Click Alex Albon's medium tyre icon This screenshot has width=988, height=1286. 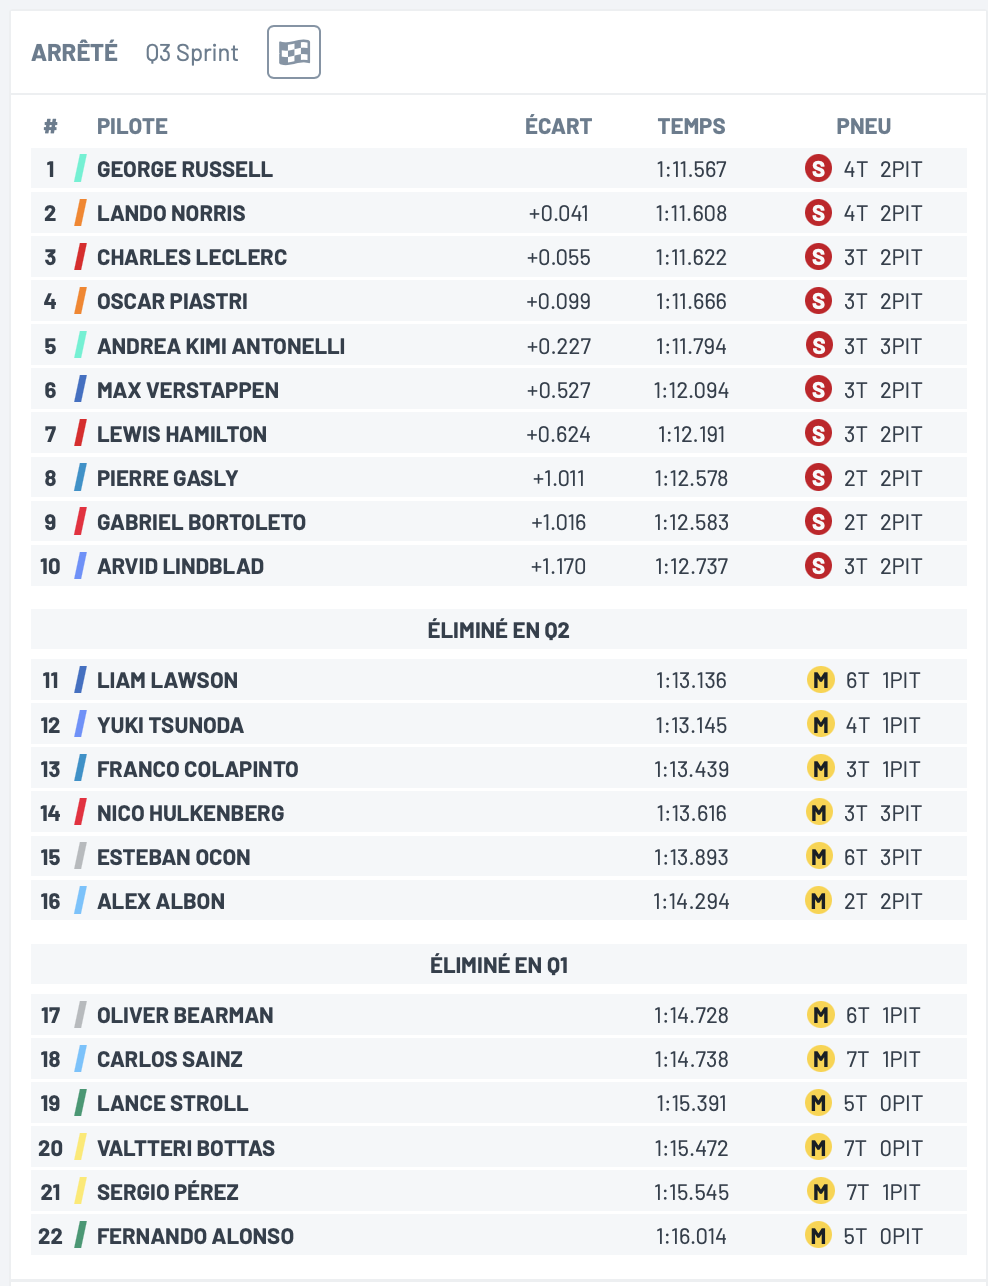(x=818, y=901)
